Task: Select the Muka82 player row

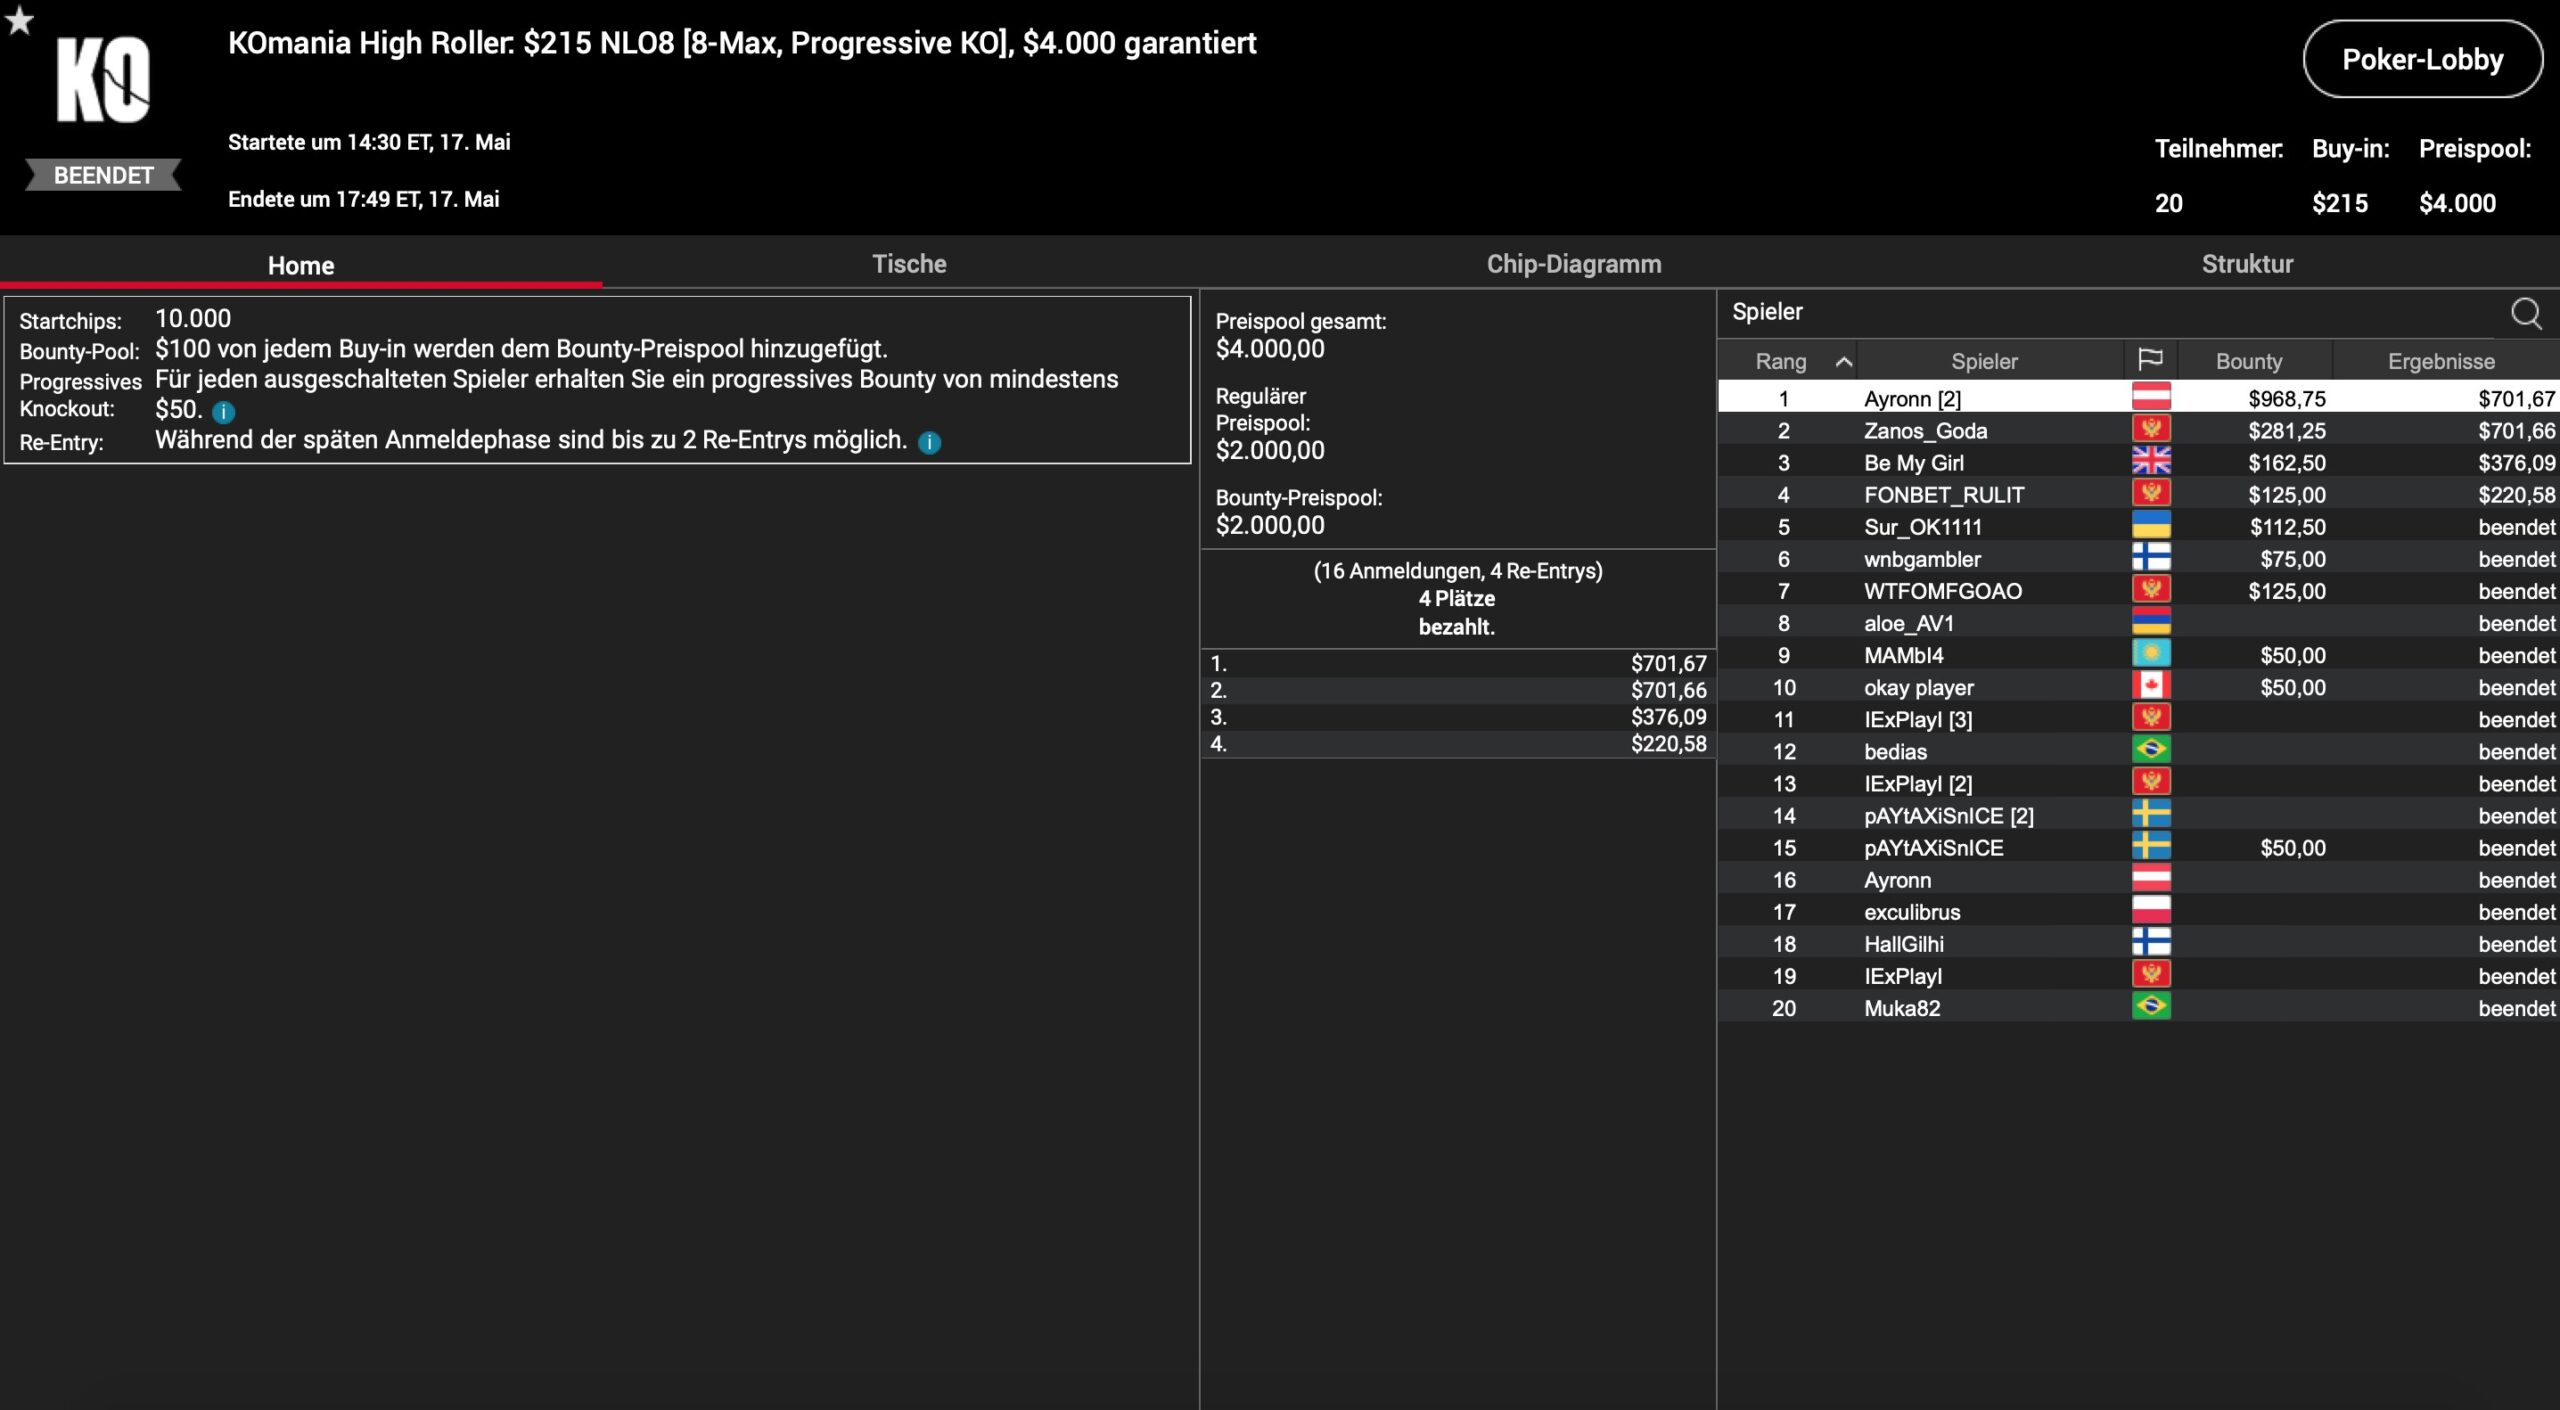Action: pos(1901,1008)
